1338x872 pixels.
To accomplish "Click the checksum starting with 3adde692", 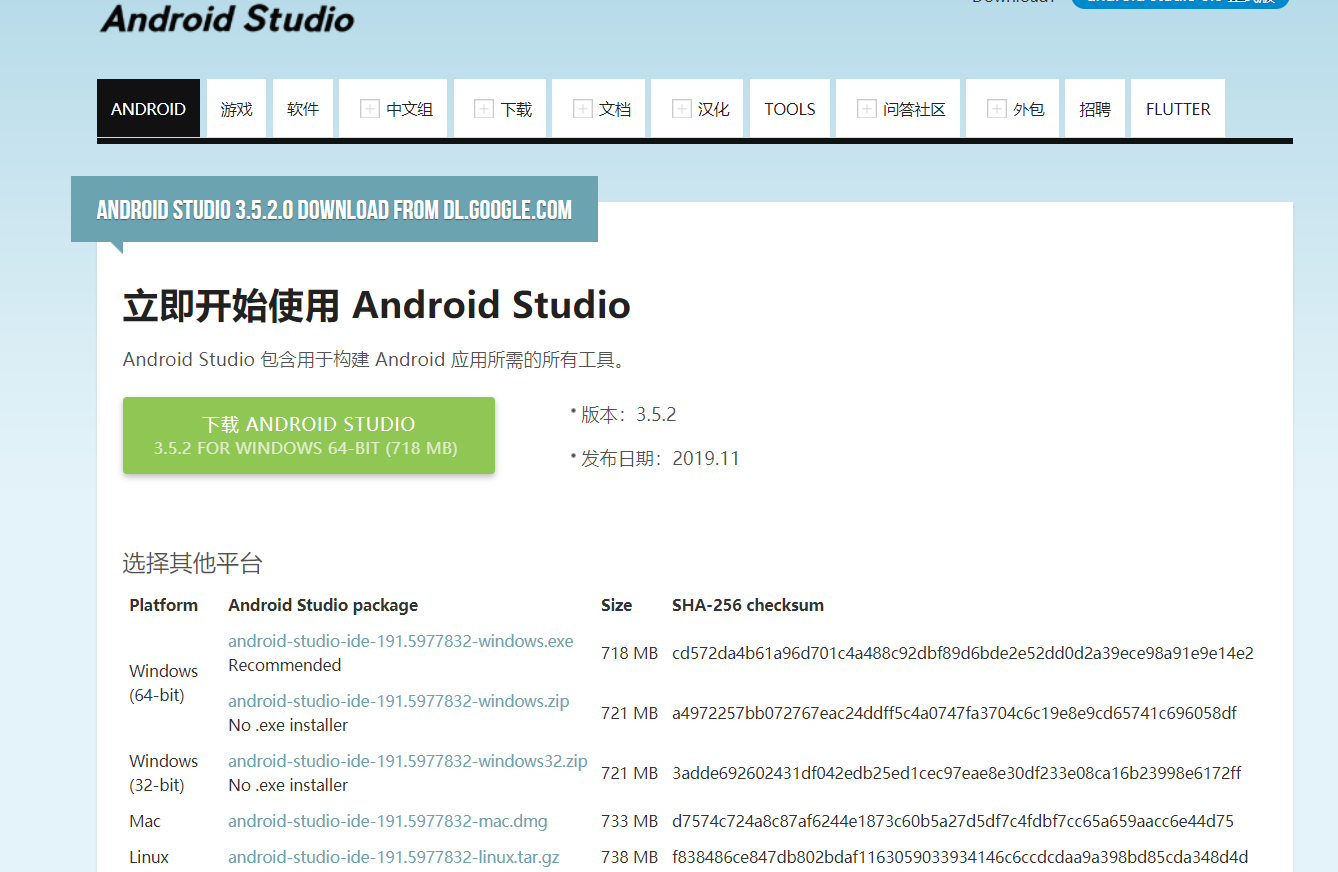I will coord(957,773).
